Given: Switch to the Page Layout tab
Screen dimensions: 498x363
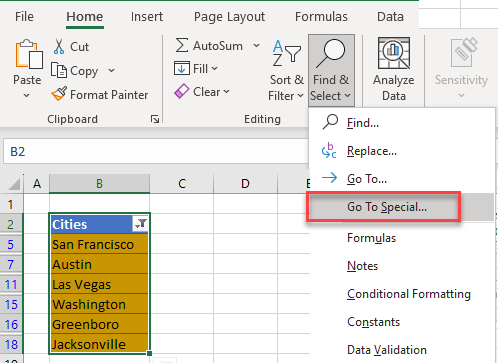Looking at the screenshot, I should coord(229,17).
